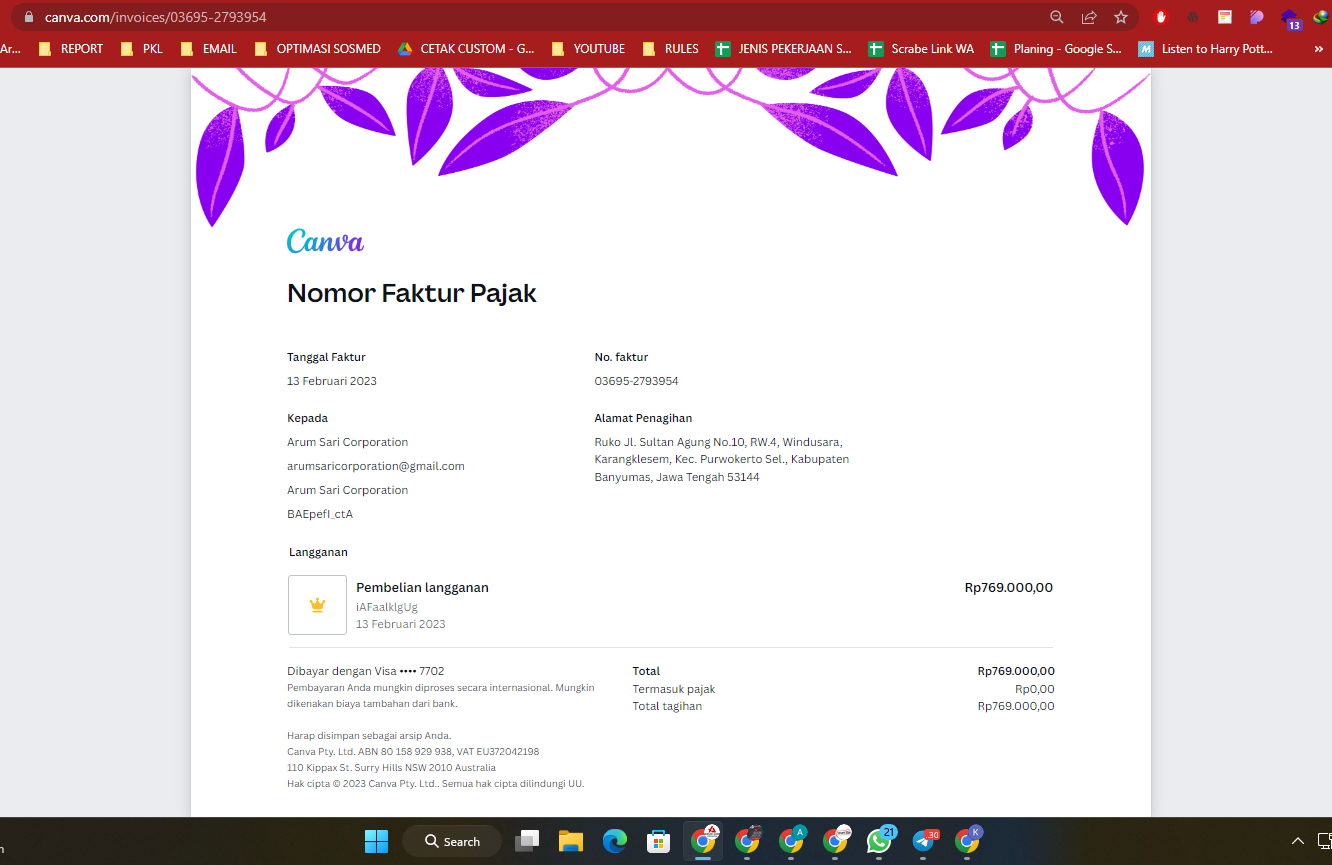This screenshot has height=865, width=1332.
Task: Click the Rp769.000,00 price beside Pembelian langganan
Action: pos(1008,588)
